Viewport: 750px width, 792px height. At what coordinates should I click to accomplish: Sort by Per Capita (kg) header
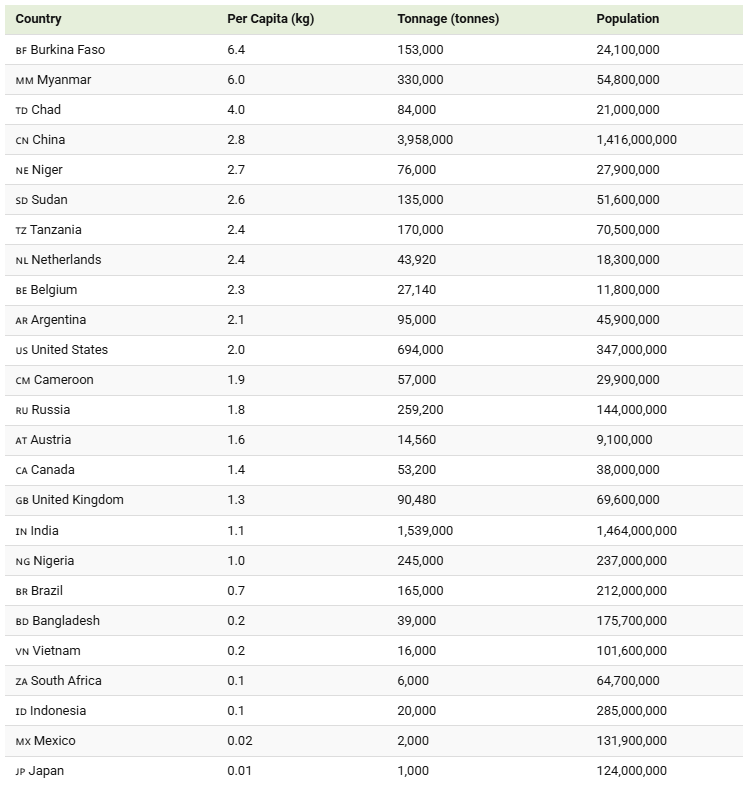click(x=270, y=19)
